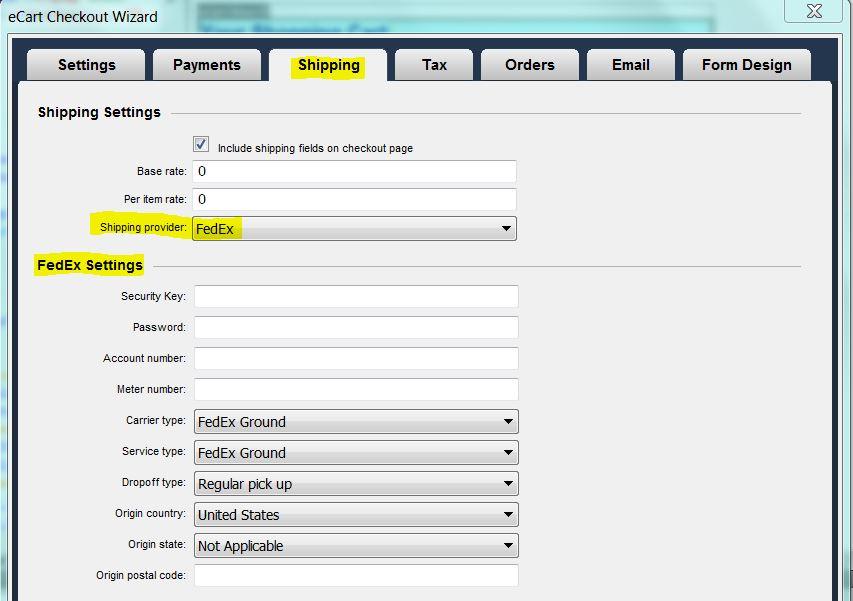853x601 pixels.
Task: Go to the Tax tab
Action: [x=434, y=65]
